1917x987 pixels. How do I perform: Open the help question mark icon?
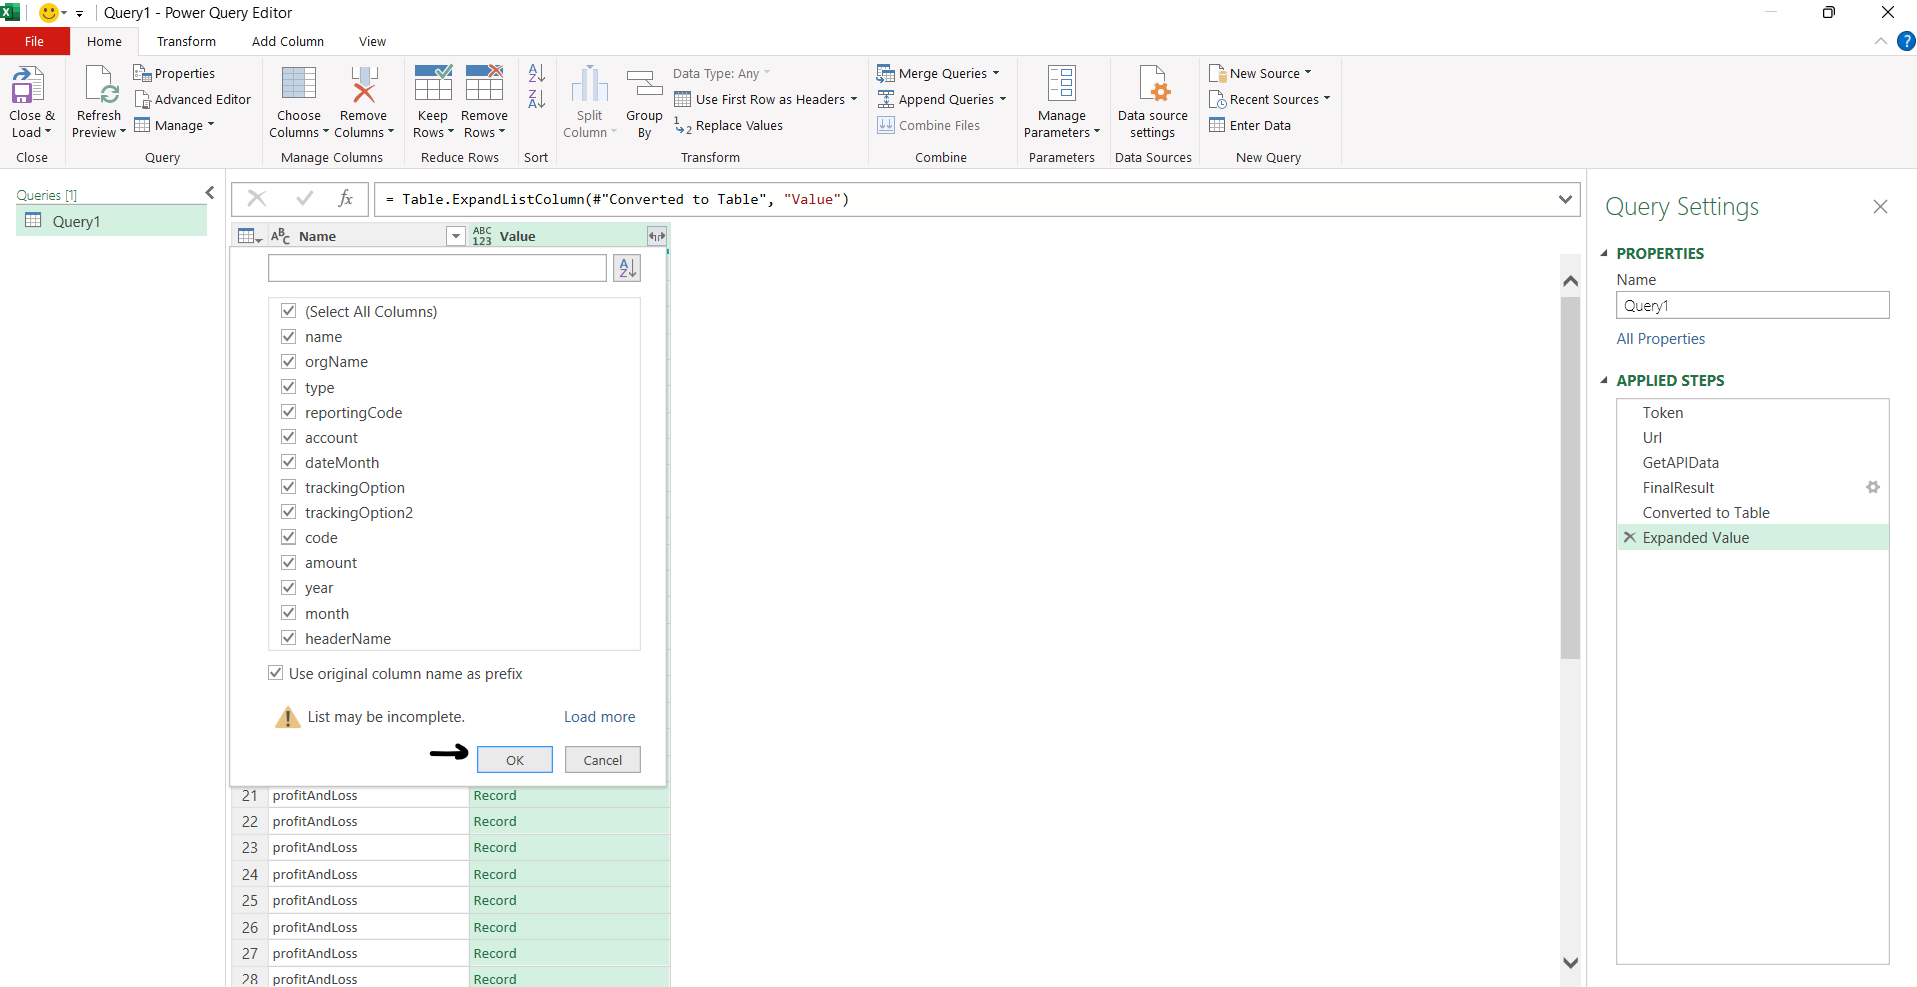(x=1906, y=41)
